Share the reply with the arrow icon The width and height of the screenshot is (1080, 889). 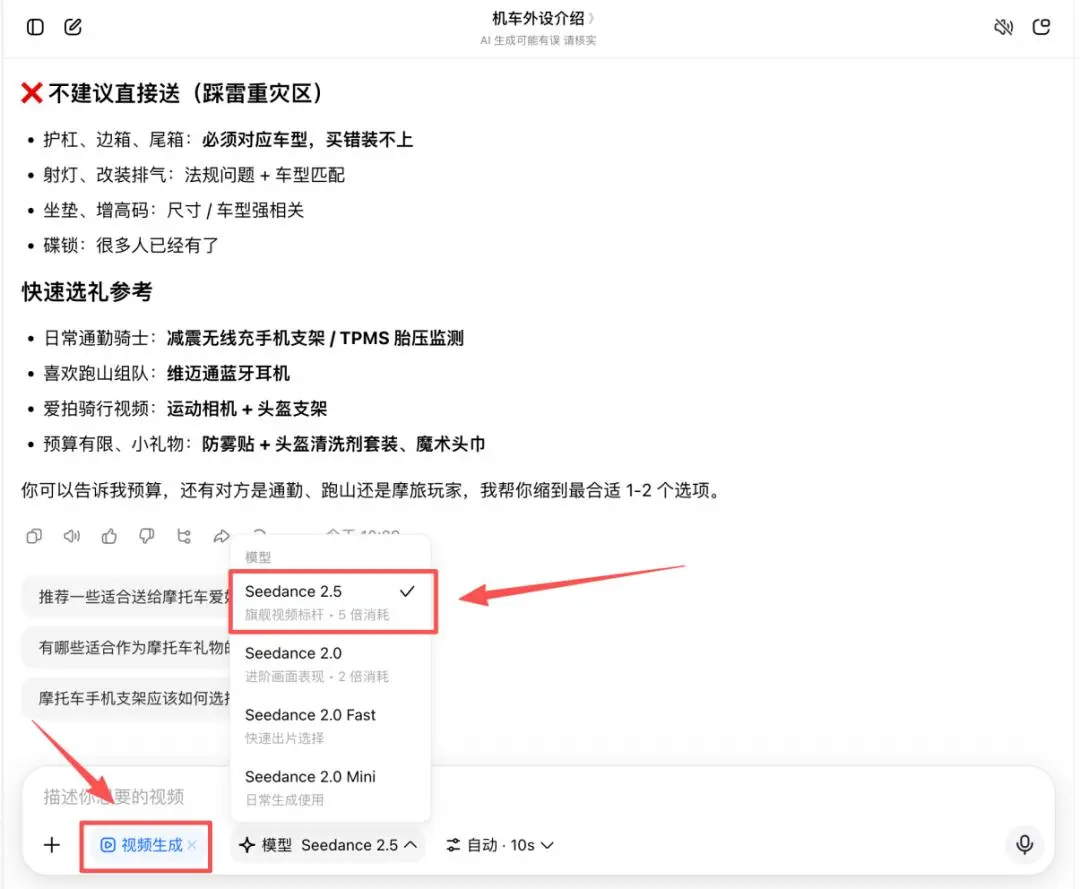(221, 536)
